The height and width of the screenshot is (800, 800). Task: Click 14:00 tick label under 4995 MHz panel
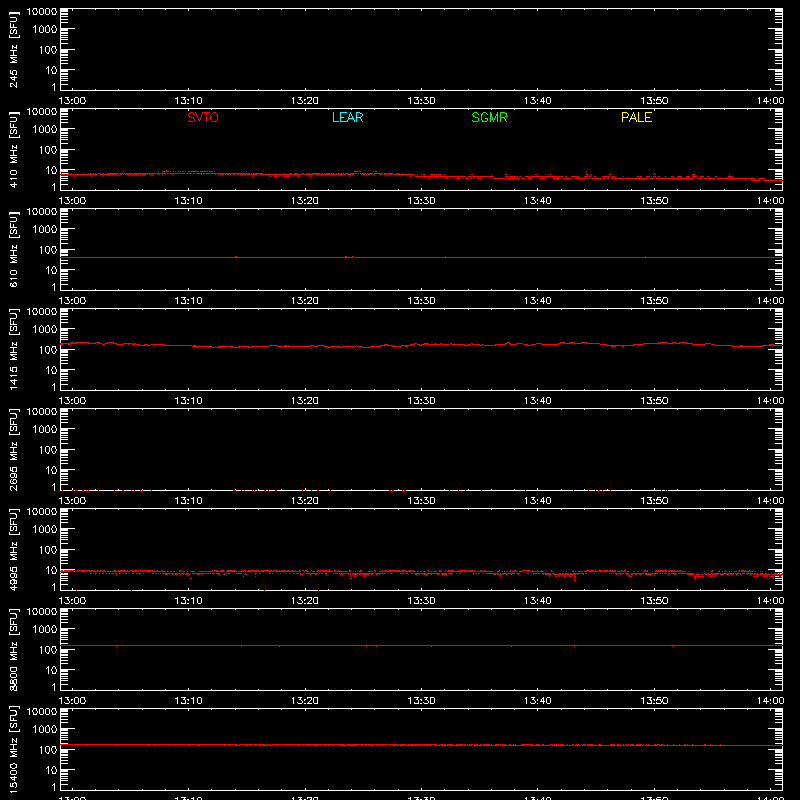tap(770, 601)
